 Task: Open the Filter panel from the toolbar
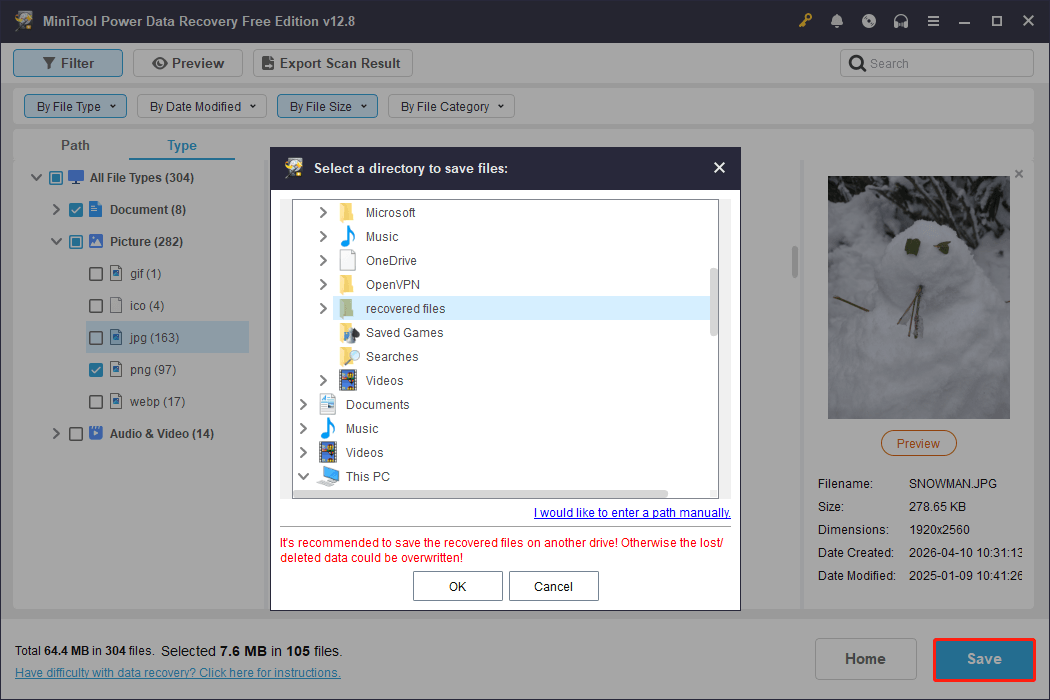pyautogui.click(x=67, y=62)
